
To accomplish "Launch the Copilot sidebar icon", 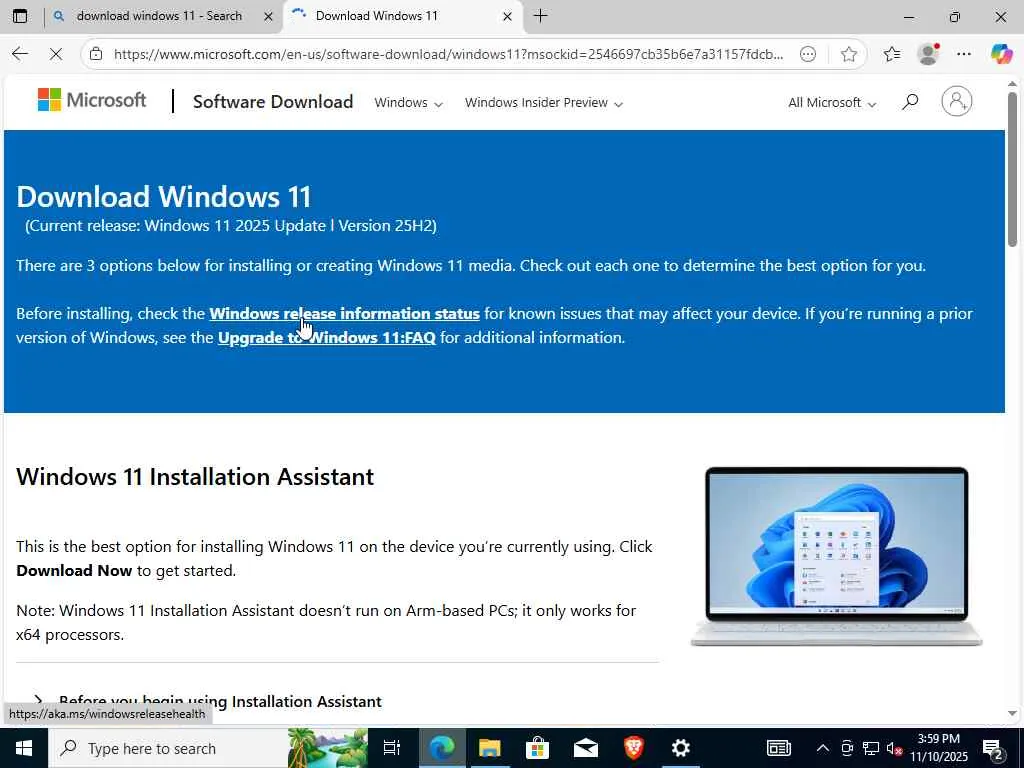I will point(1000,54).
